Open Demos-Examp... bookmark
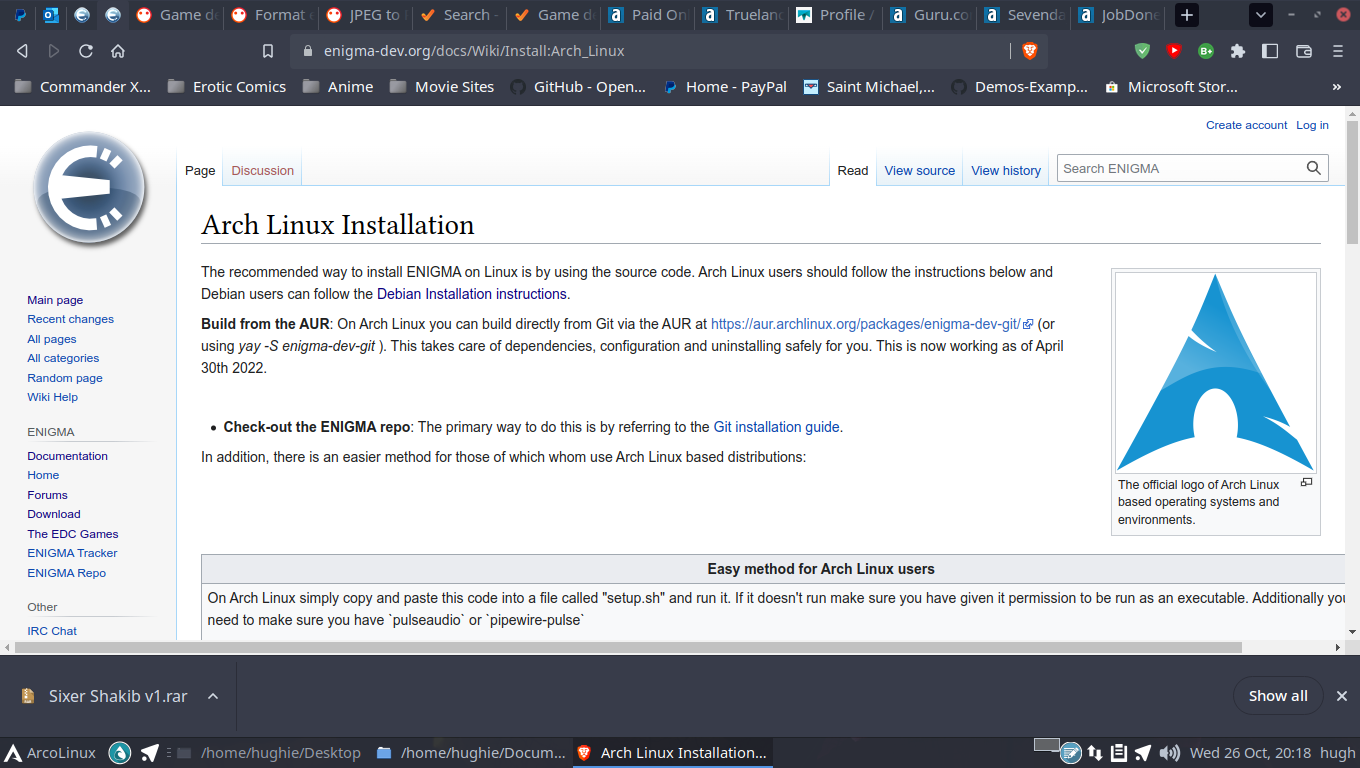 (x=1019, y=87)
